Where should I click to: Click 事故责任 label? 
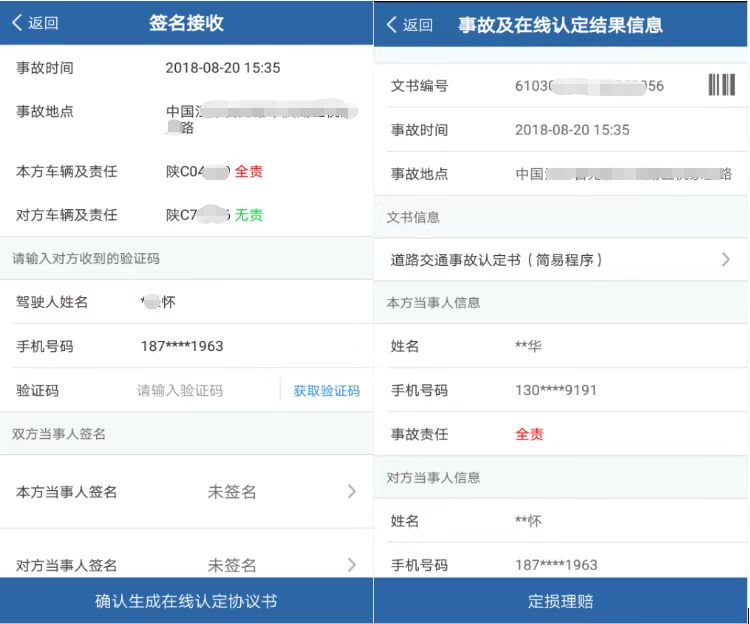pyautogui.click(x=419, y=434)
